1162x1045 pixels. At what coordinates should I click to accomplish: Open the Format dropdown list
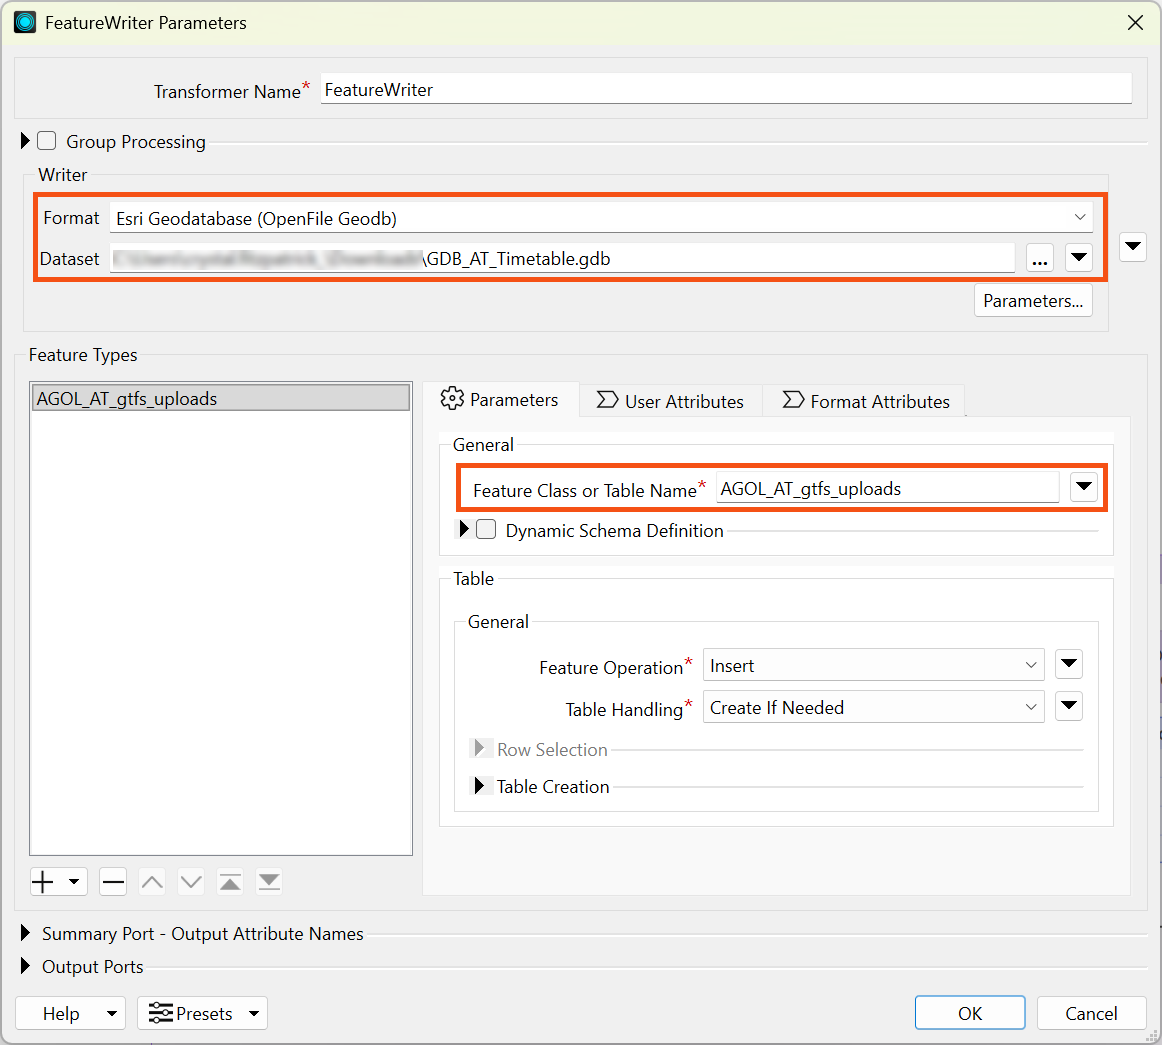click(601, 218)
